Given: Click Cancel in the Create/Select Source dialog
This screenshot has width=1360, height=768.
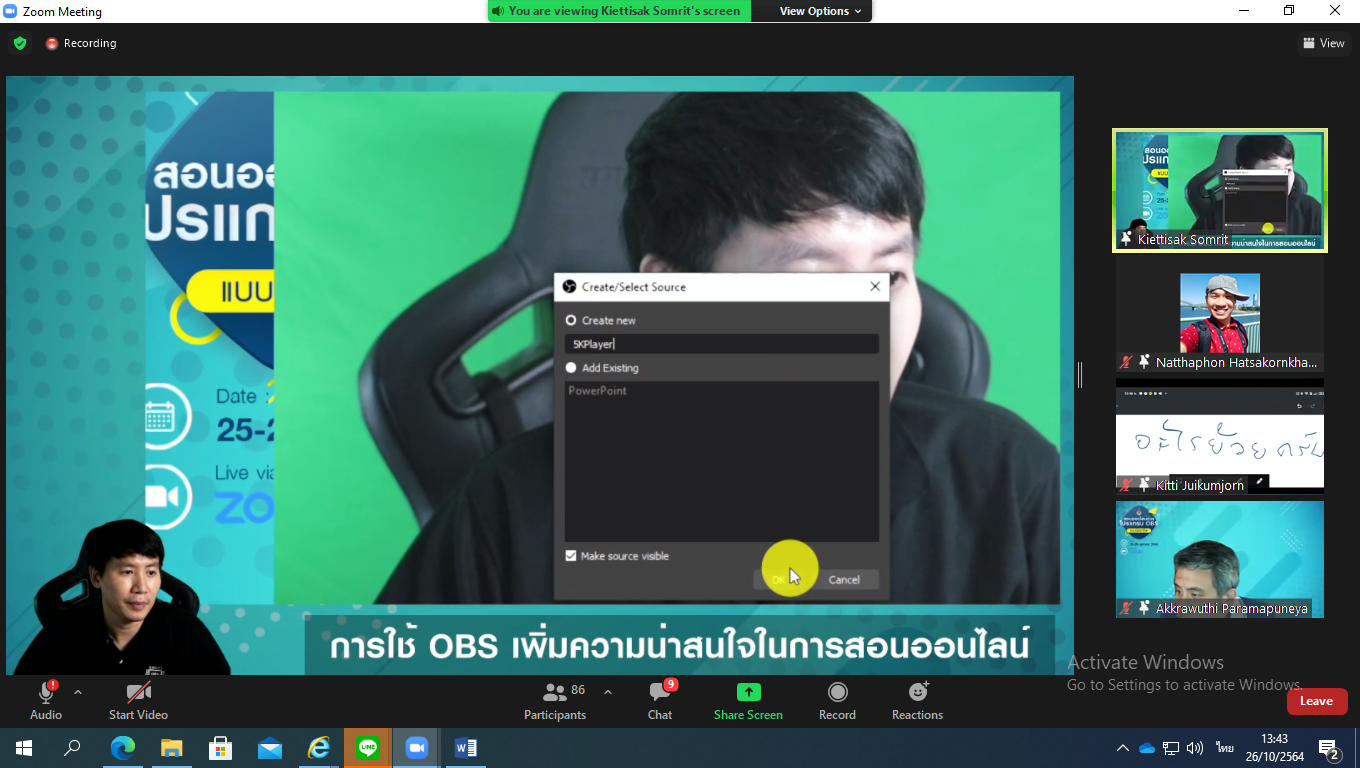Looking at the screenshot, I should (x=844, y=579).
